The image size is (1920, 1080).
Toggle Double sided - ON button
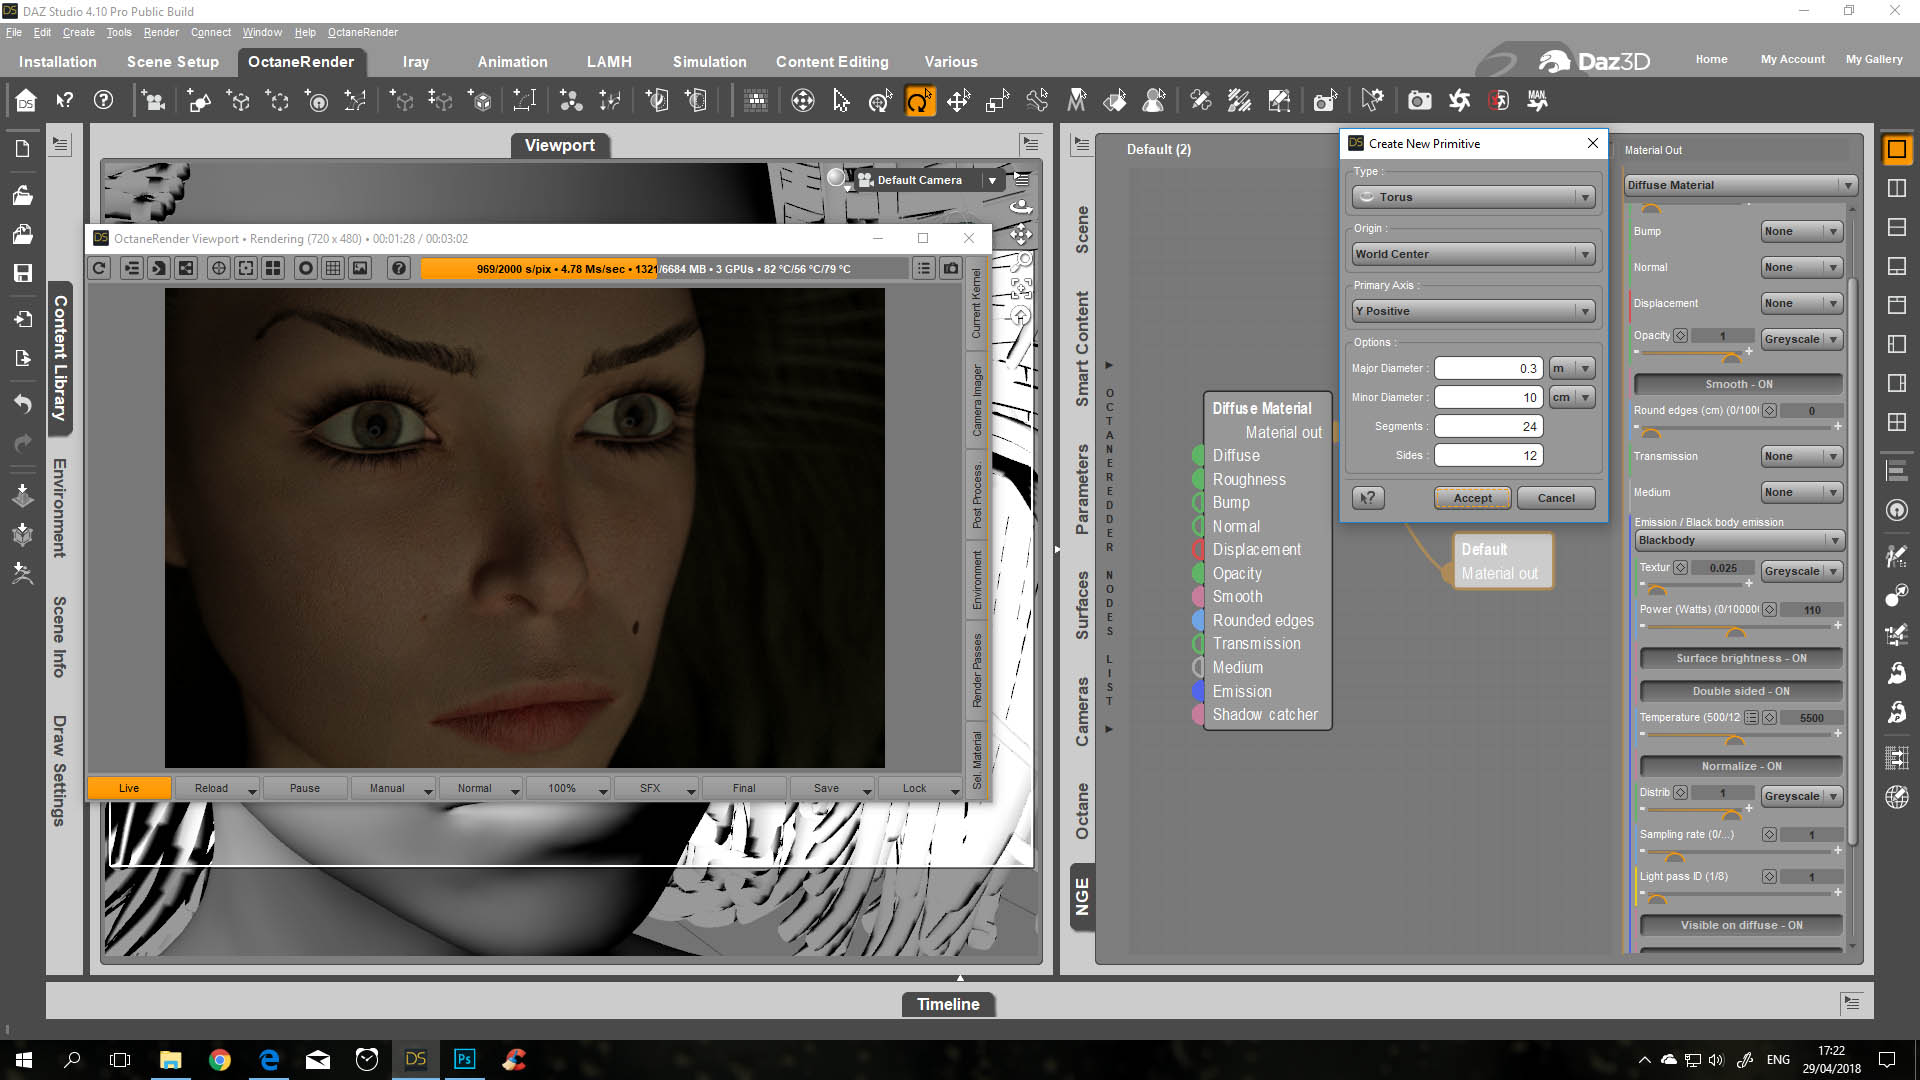tap(1740, 691)
